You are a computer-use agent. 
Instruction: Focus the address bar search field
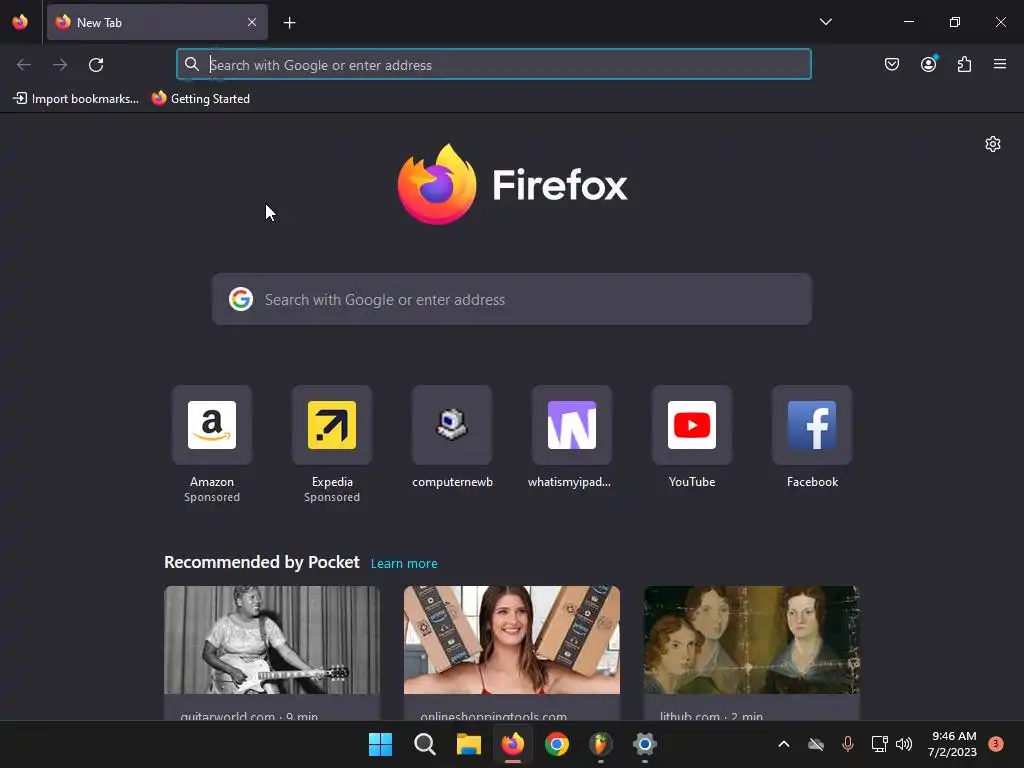[x=494, y=65]
